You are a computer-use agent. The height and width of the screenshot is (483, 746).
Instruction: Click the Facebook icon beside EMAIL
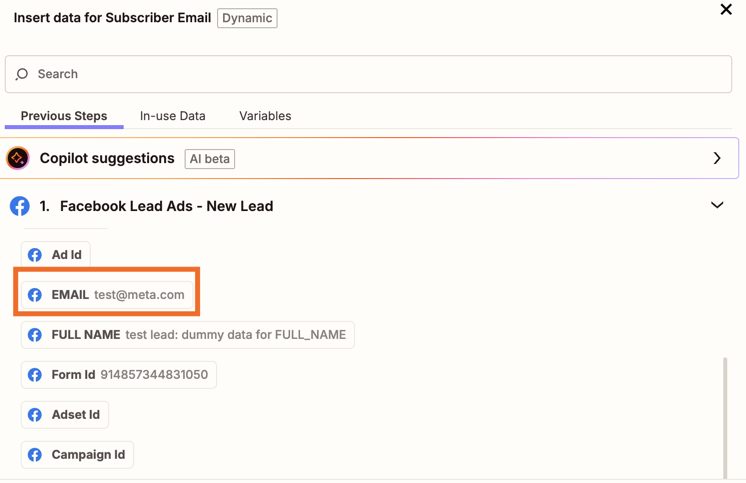[x=35, y=295]
